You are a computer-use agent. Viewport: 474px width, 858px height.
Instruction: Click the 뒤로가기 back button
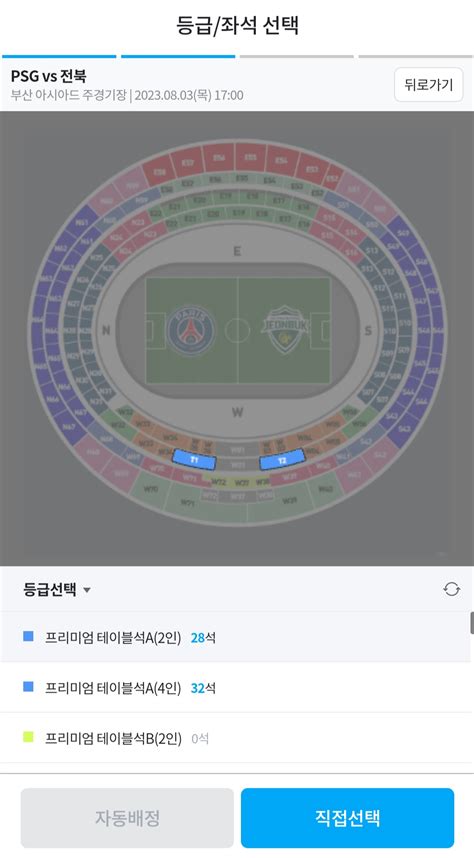429,84
